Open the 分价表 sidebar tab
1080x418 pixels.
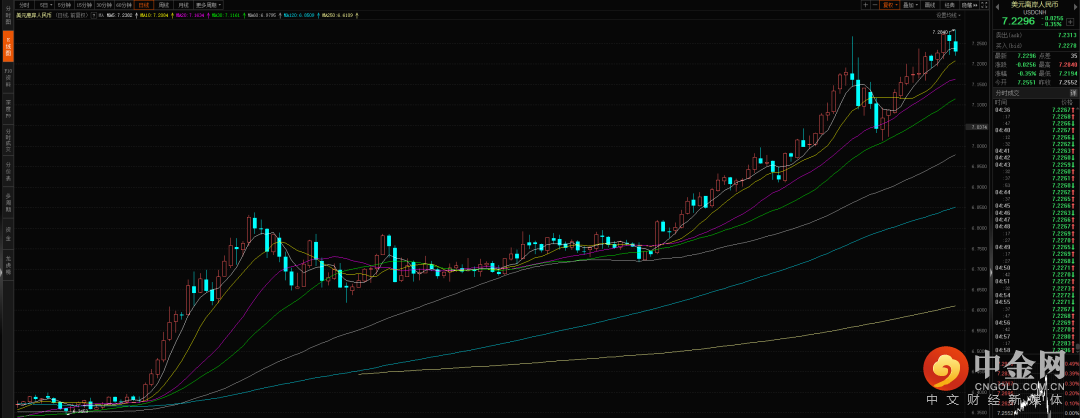click(8, 170)
